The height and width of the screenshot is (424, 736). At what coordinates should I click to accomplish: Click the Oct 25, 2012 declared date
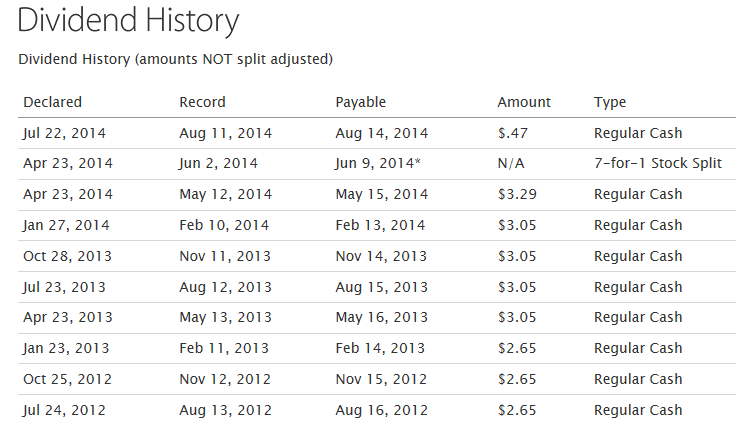65,379
